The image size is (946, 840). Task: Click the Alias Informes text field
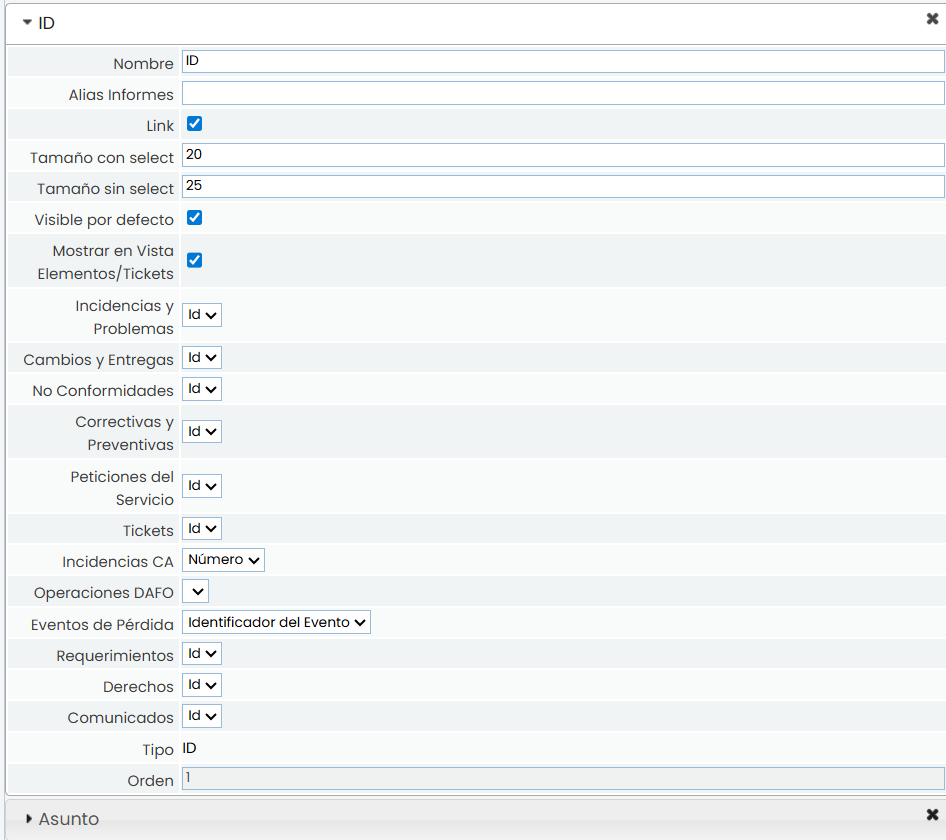(x=563, y=94)
